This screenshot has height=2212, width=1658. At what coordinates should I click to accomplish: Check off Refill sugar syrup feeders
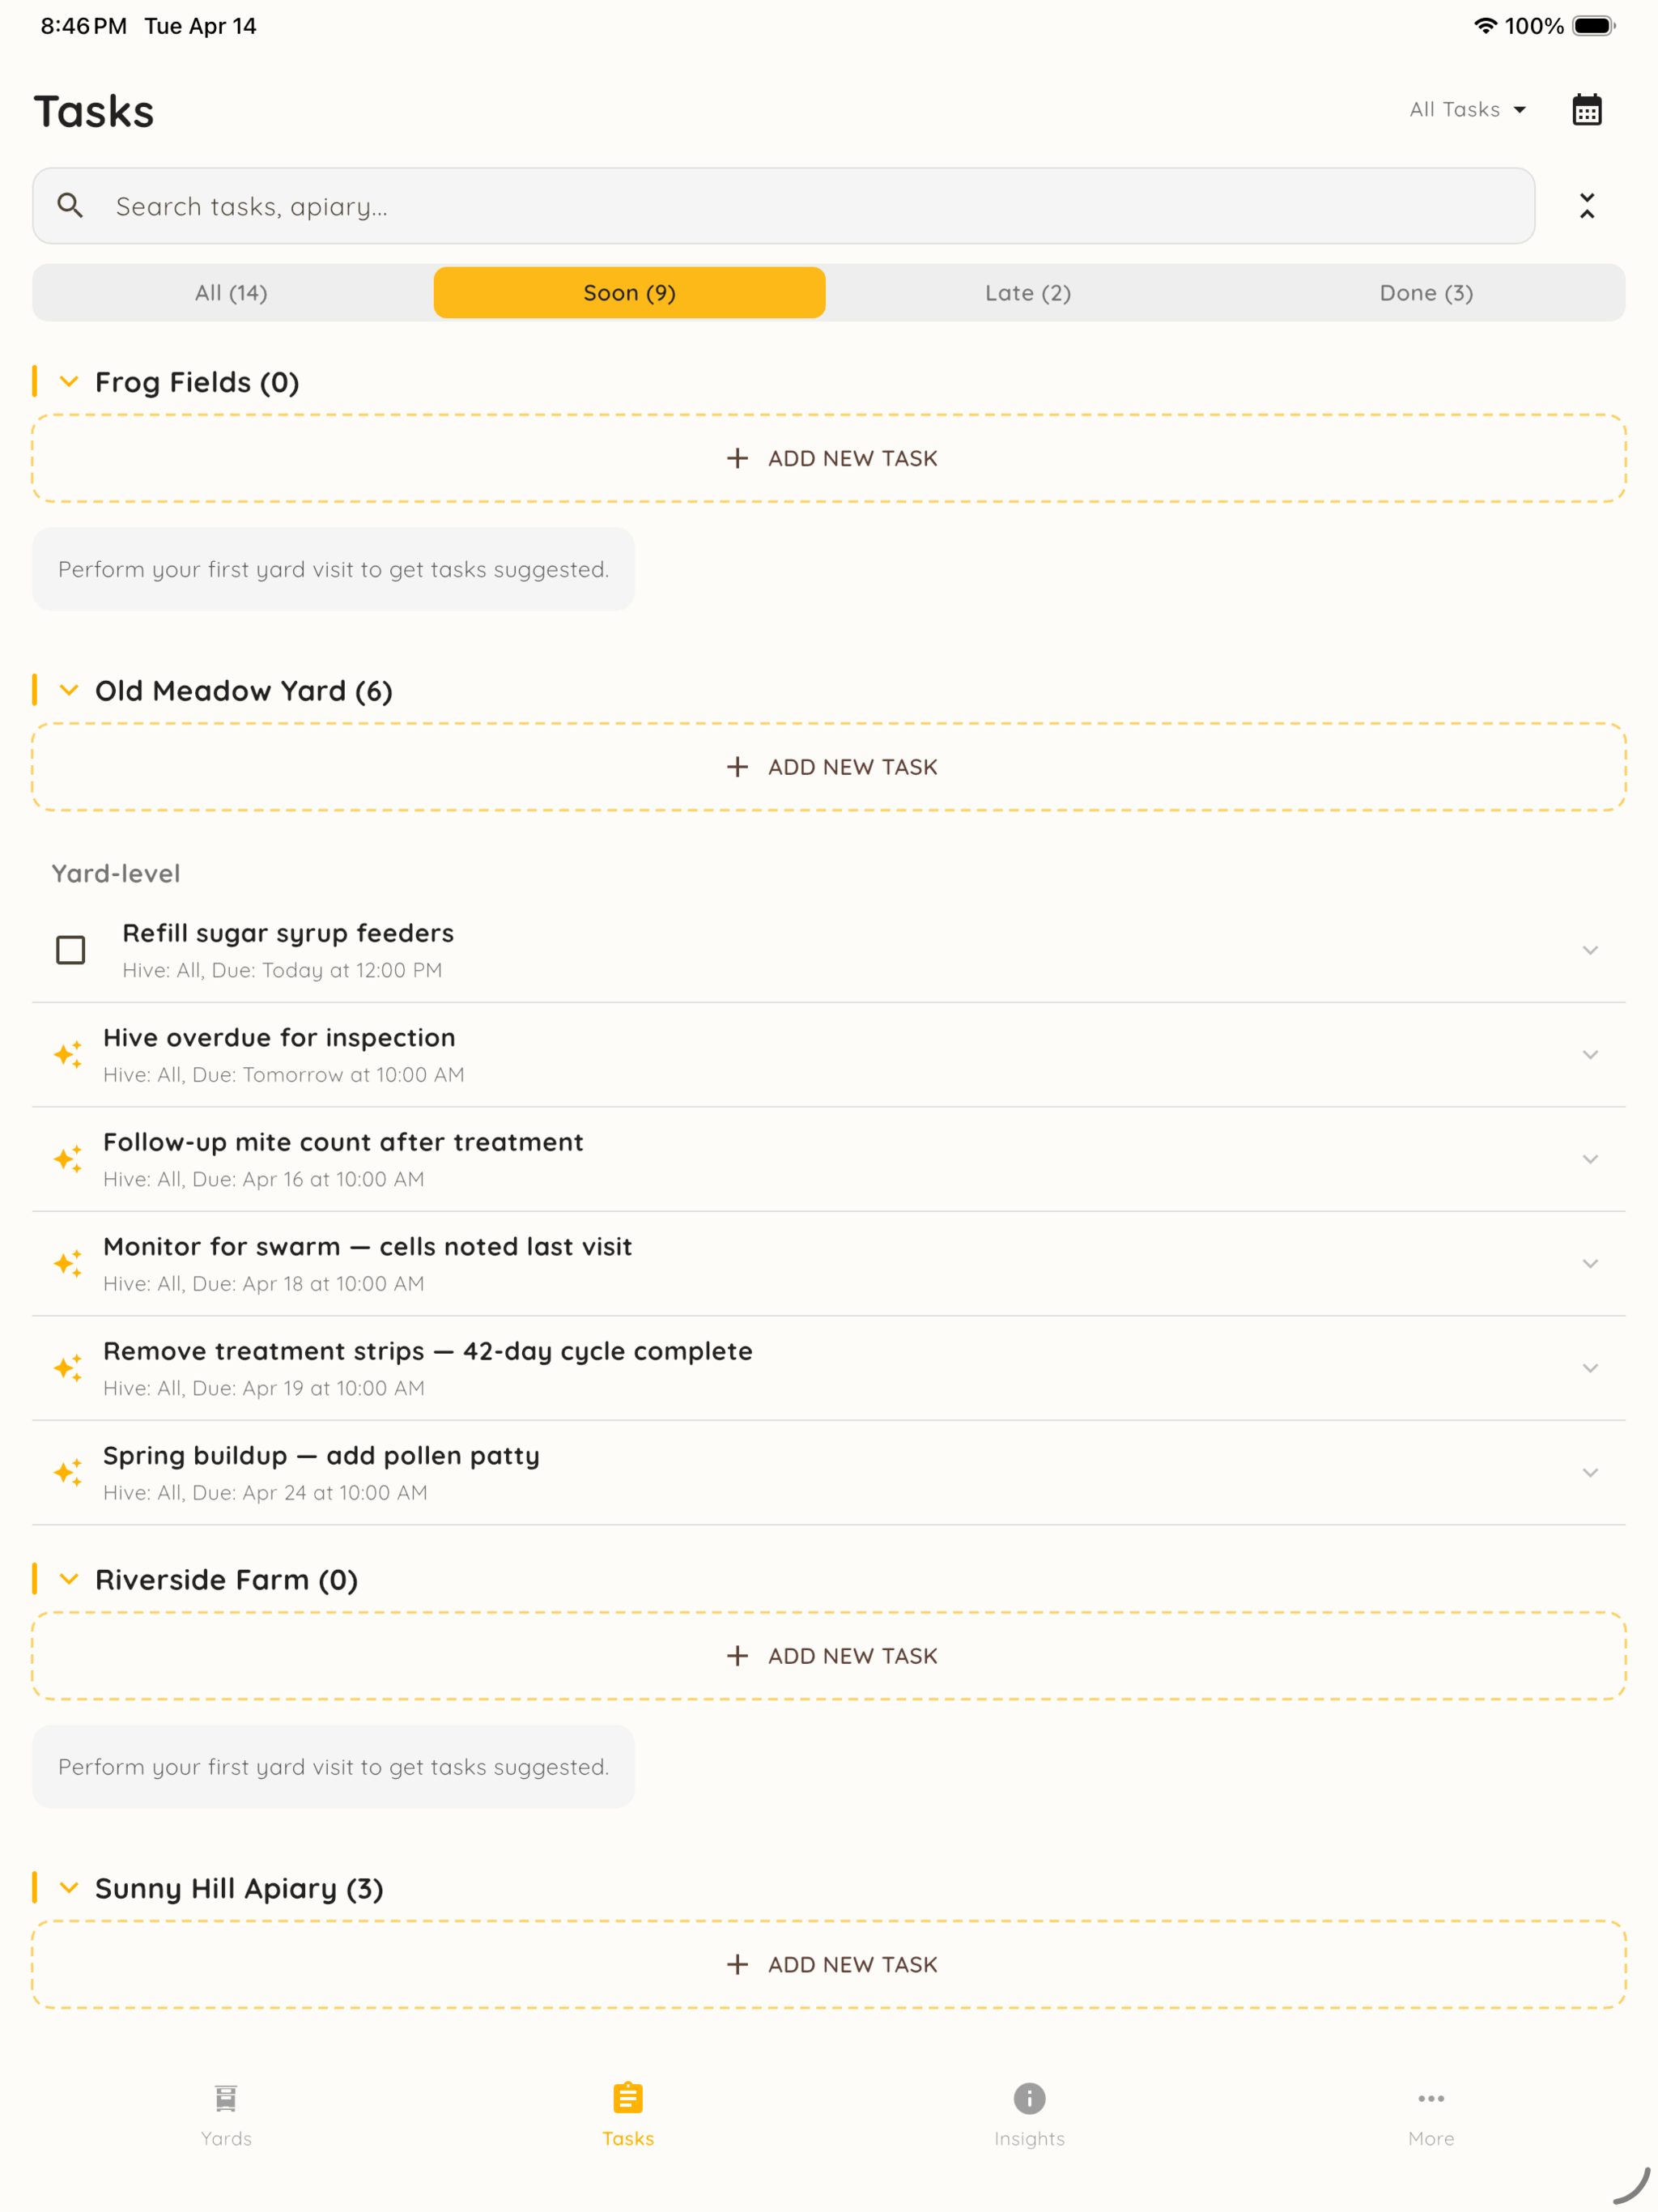coord(70,950)
